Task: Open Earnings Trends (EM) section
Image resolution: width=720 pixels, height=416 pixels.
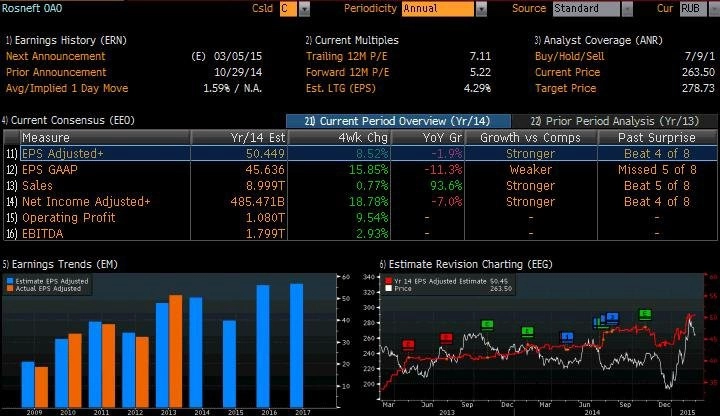Action: pyautogui.click(x=60, y=264)
